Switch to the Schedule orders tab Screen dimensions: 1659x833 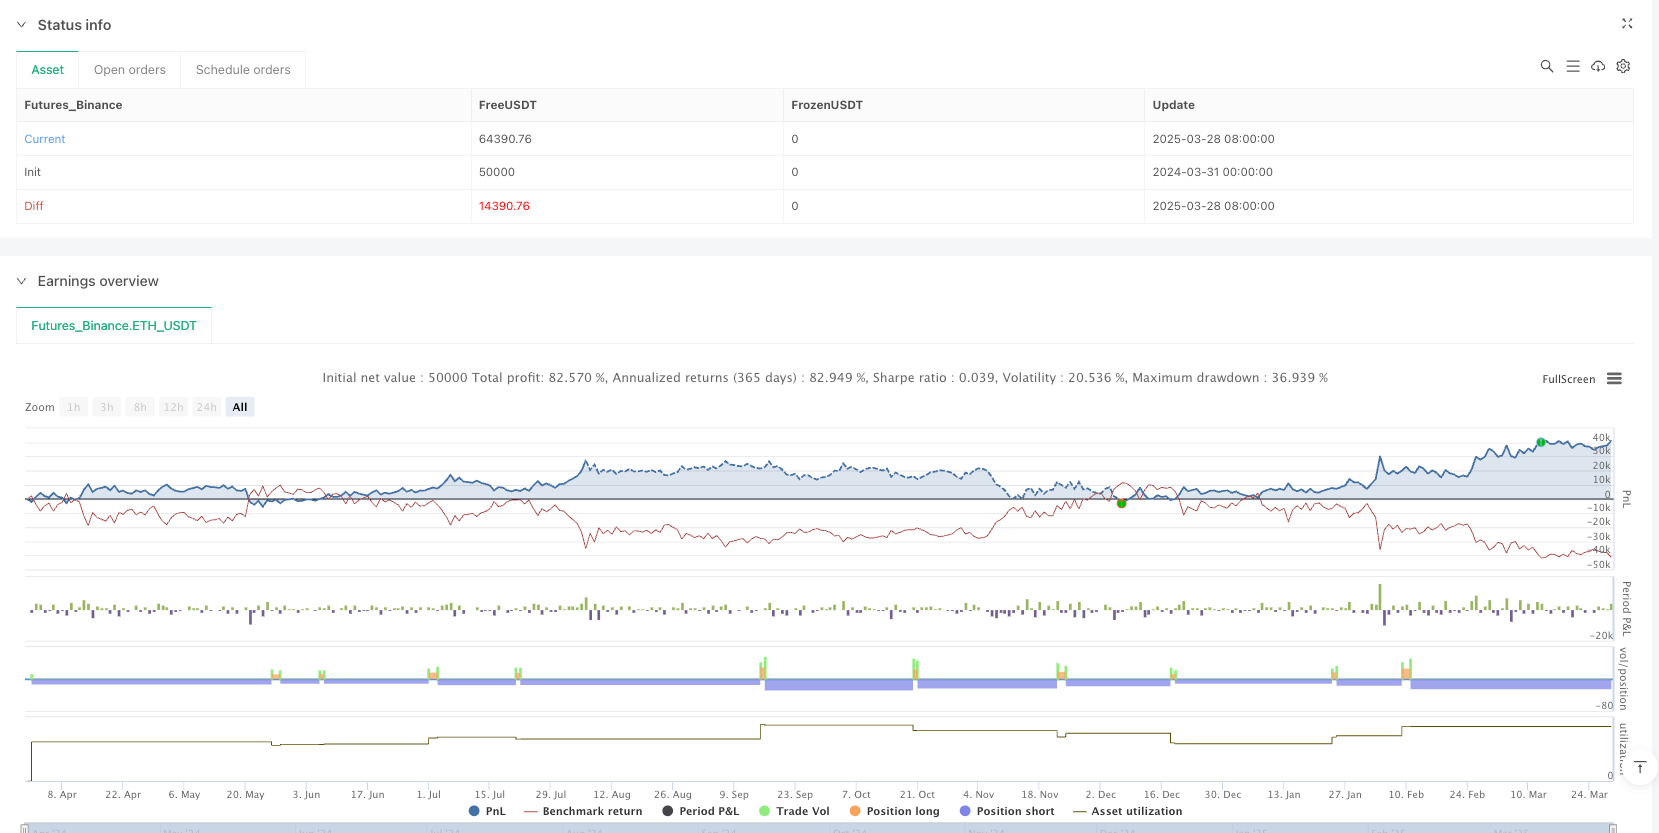(x=243, y=70)
